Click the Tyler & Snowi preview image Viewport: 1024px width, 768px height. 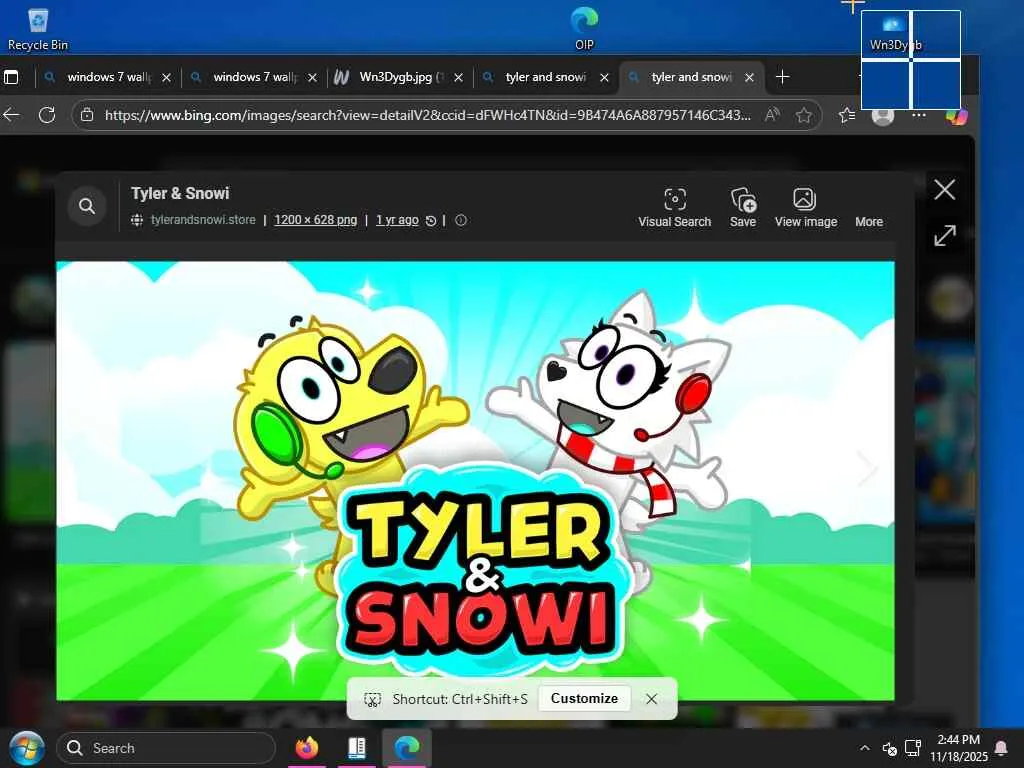click(475, 481)
